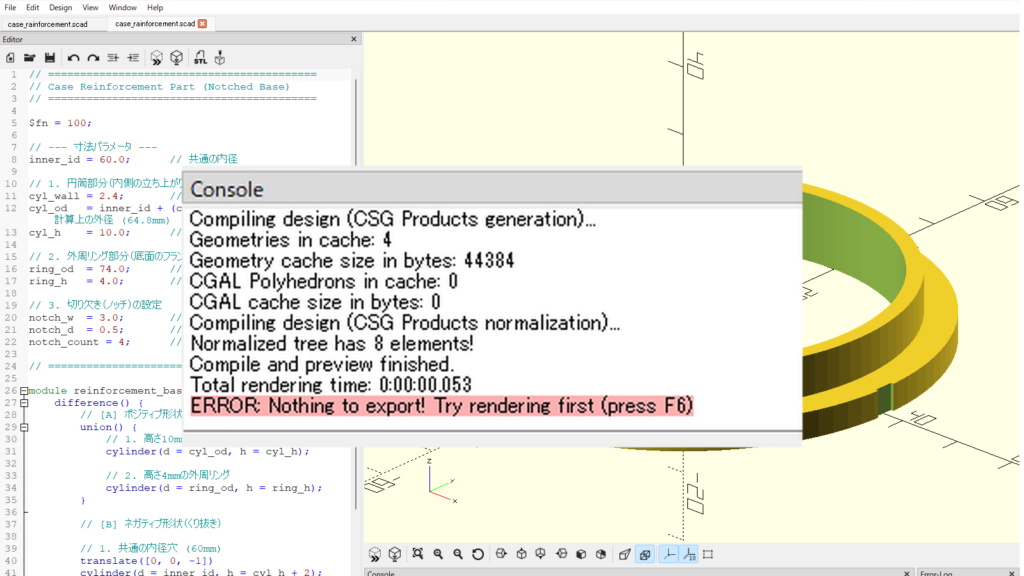Toggle orthogonal projection mode
Screen dimensions: 1024x576
(644, 553)
